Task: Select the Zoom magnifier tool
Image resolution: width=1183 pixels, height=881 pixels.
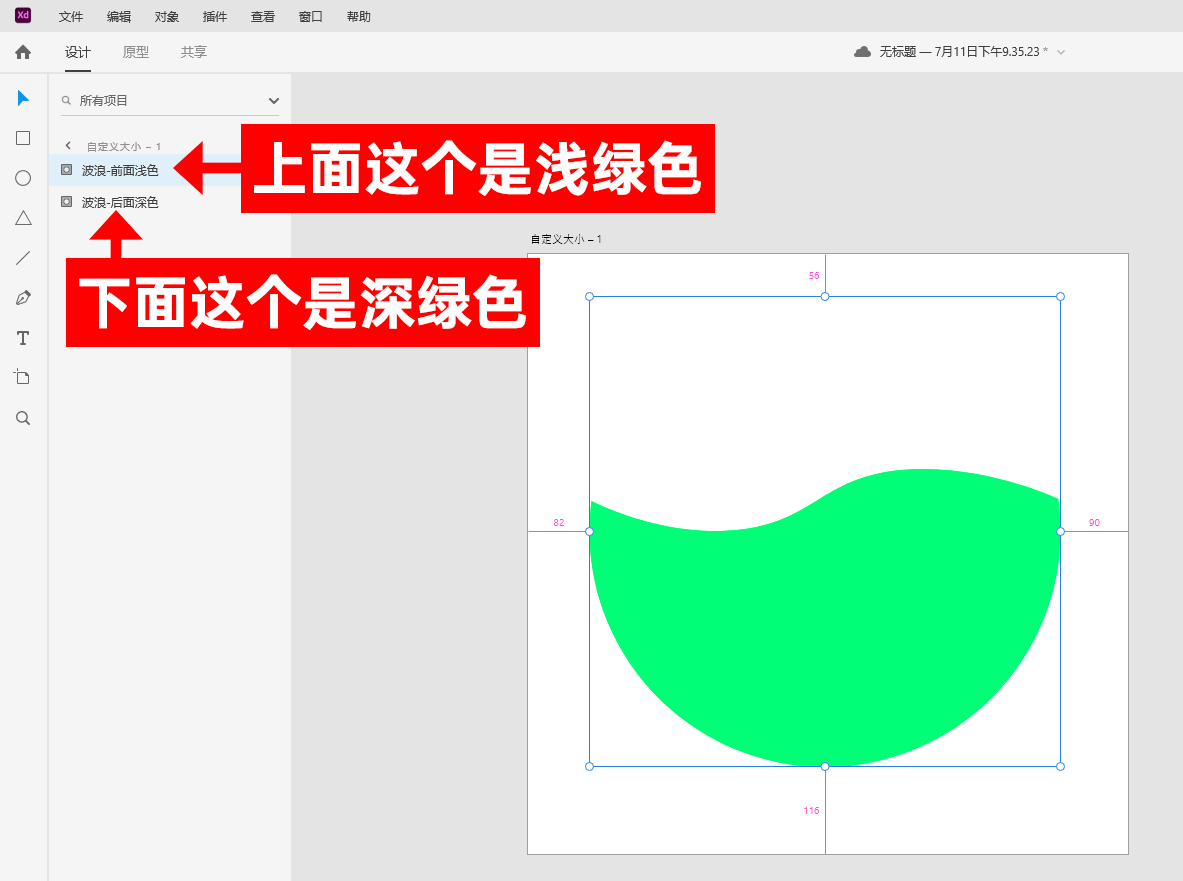Action: coord(23,418)
